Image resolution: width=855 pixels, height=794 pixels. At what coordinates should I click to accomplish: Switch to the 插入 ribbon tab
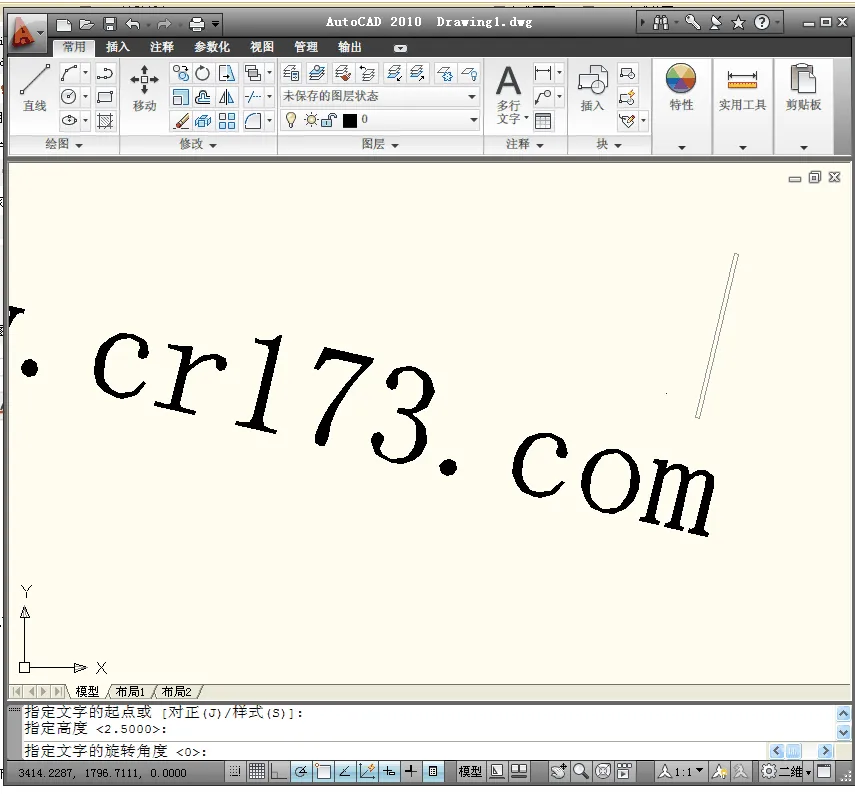coord(117,47)
